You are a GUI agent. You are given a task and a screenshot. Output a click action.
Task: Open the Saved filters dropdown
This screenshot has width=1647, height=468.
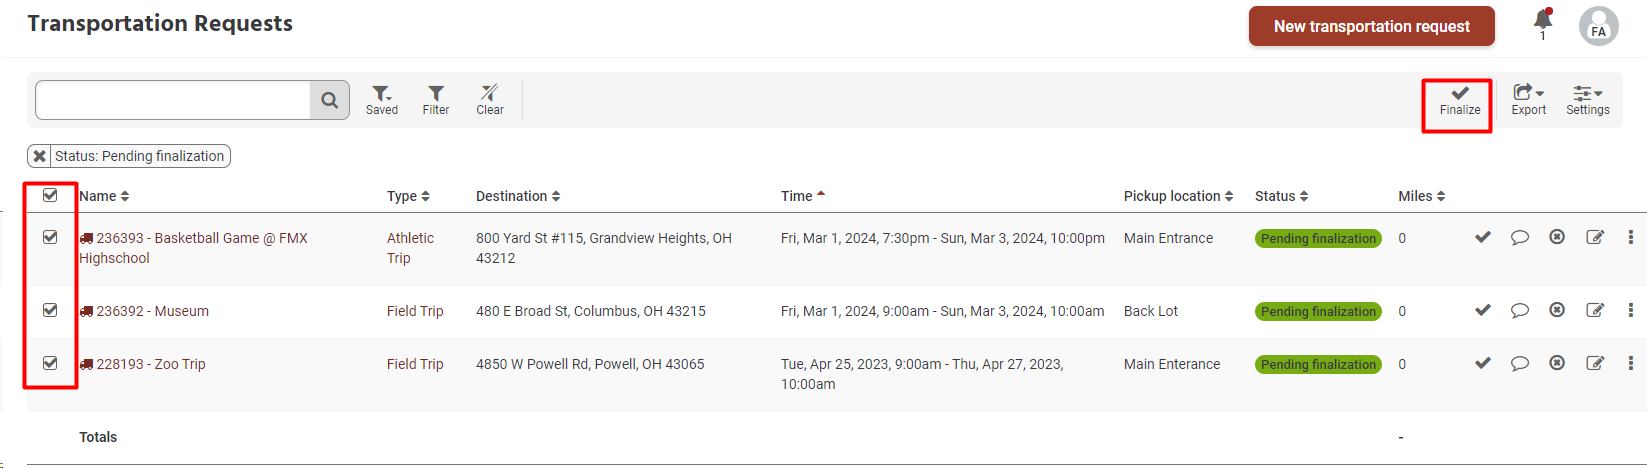(381, 100)
